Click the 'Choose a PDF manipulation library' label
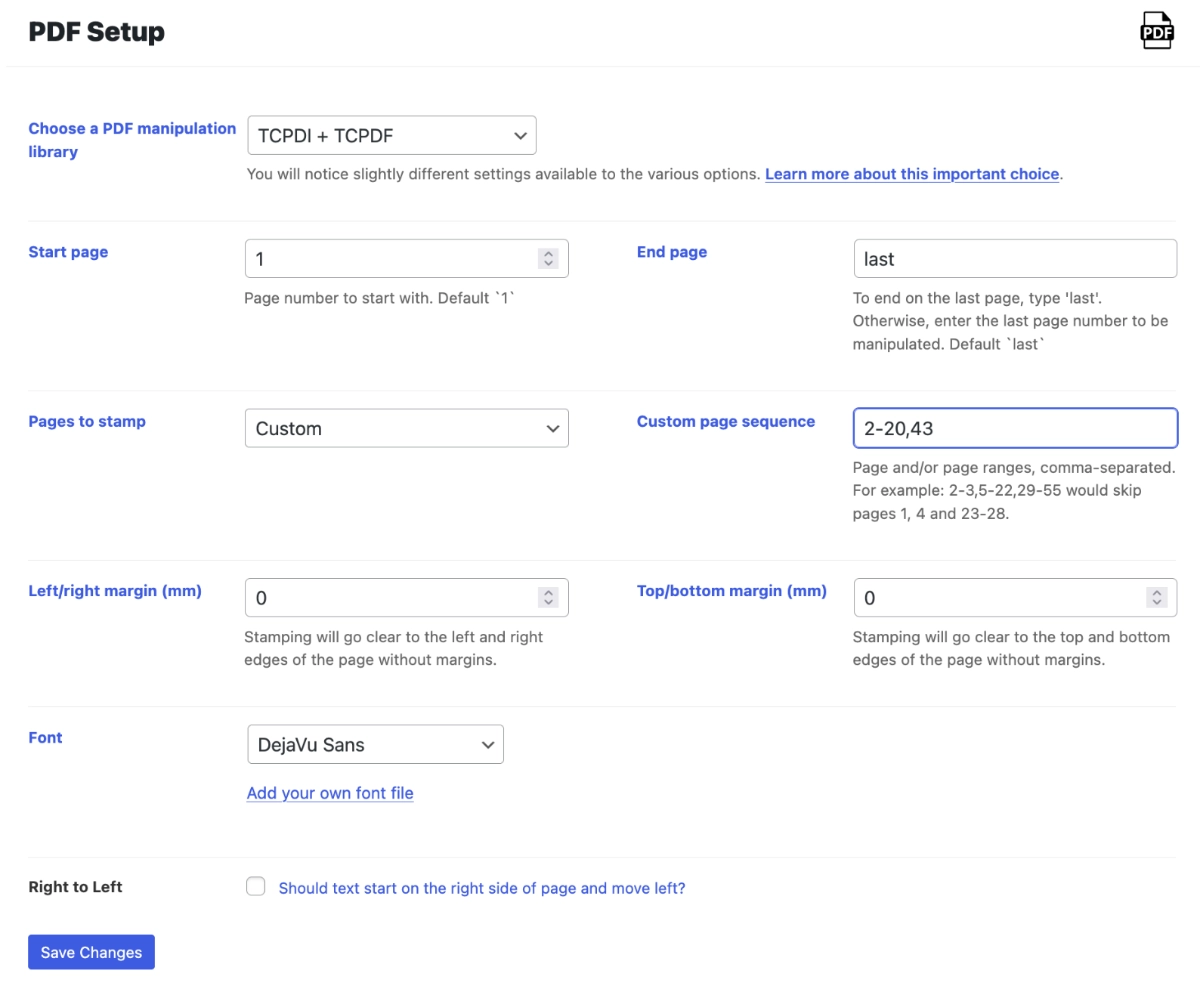Viewport: 1200px width, 992px height. tap(131, 140)
